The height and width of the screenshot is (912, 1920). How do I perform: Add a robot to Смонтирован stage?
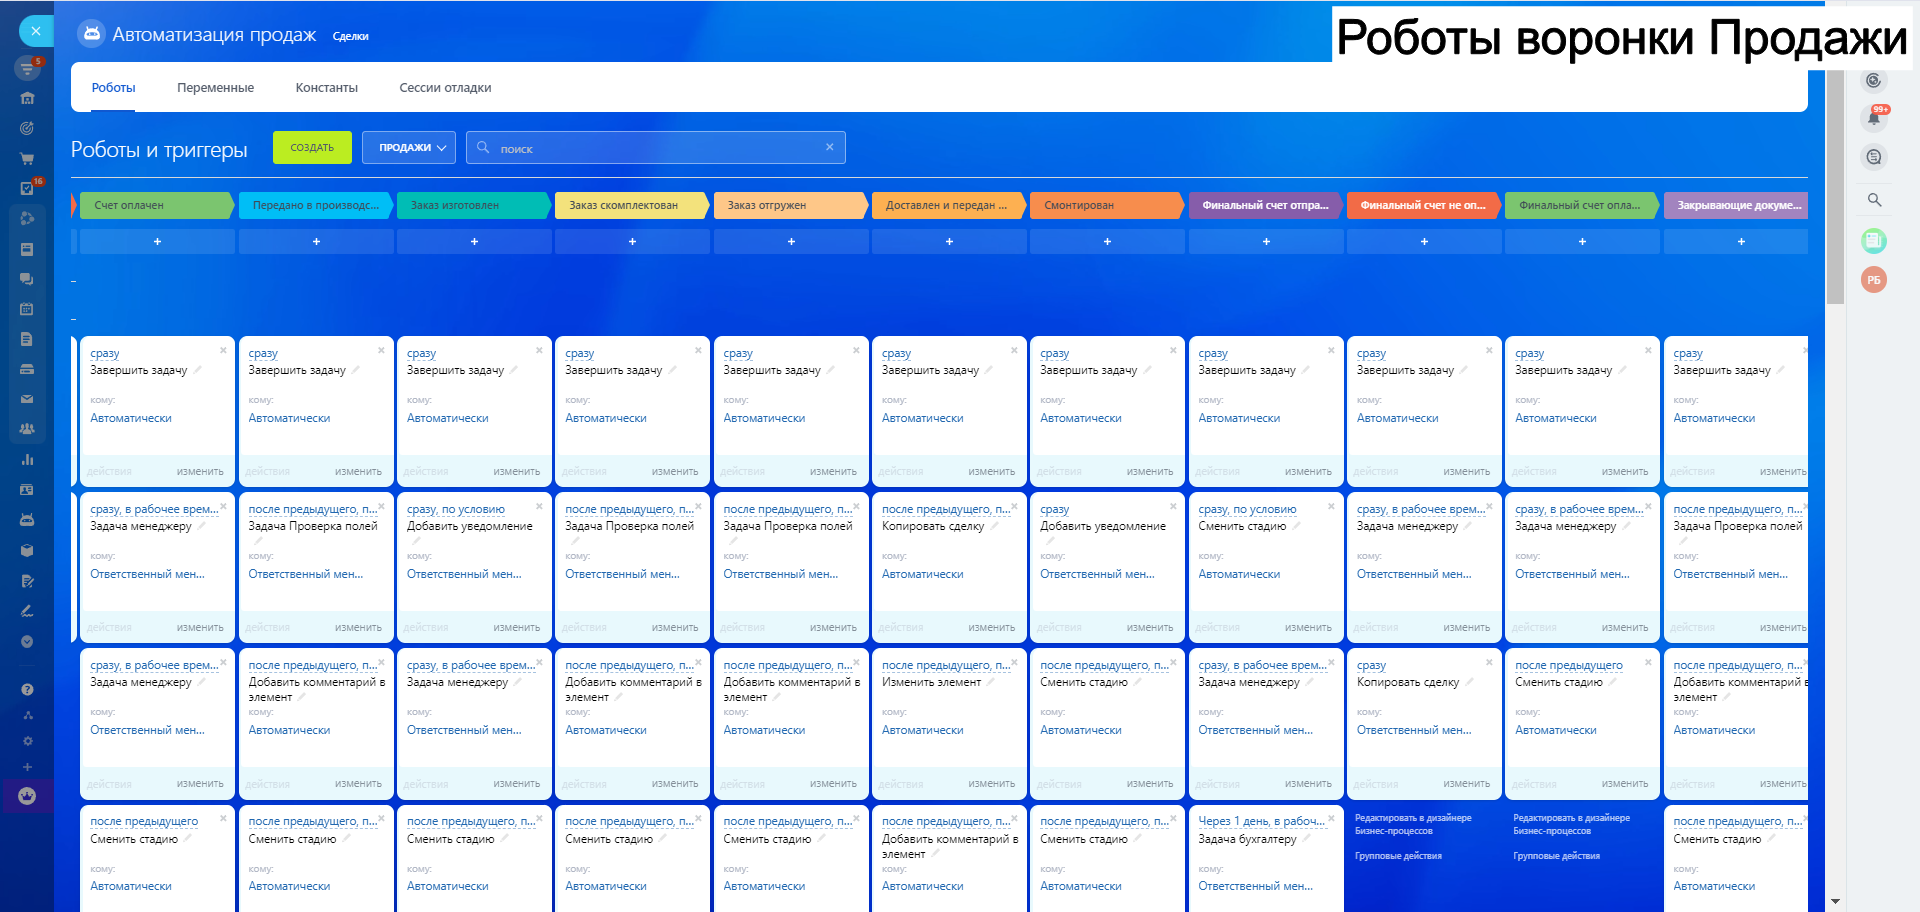tap(1107, 241)
